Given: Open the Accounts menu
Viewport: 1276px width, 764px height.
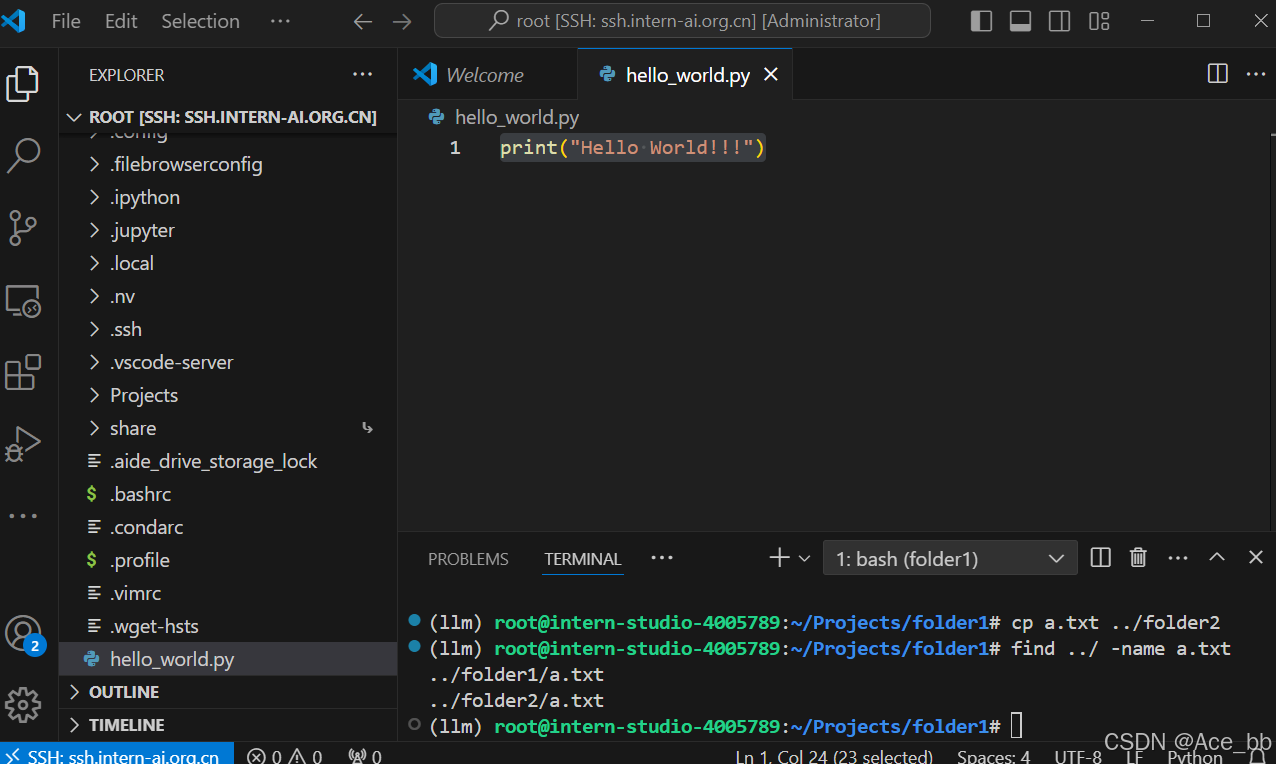Looking at the screenshot, I should [x=23, y=633].
